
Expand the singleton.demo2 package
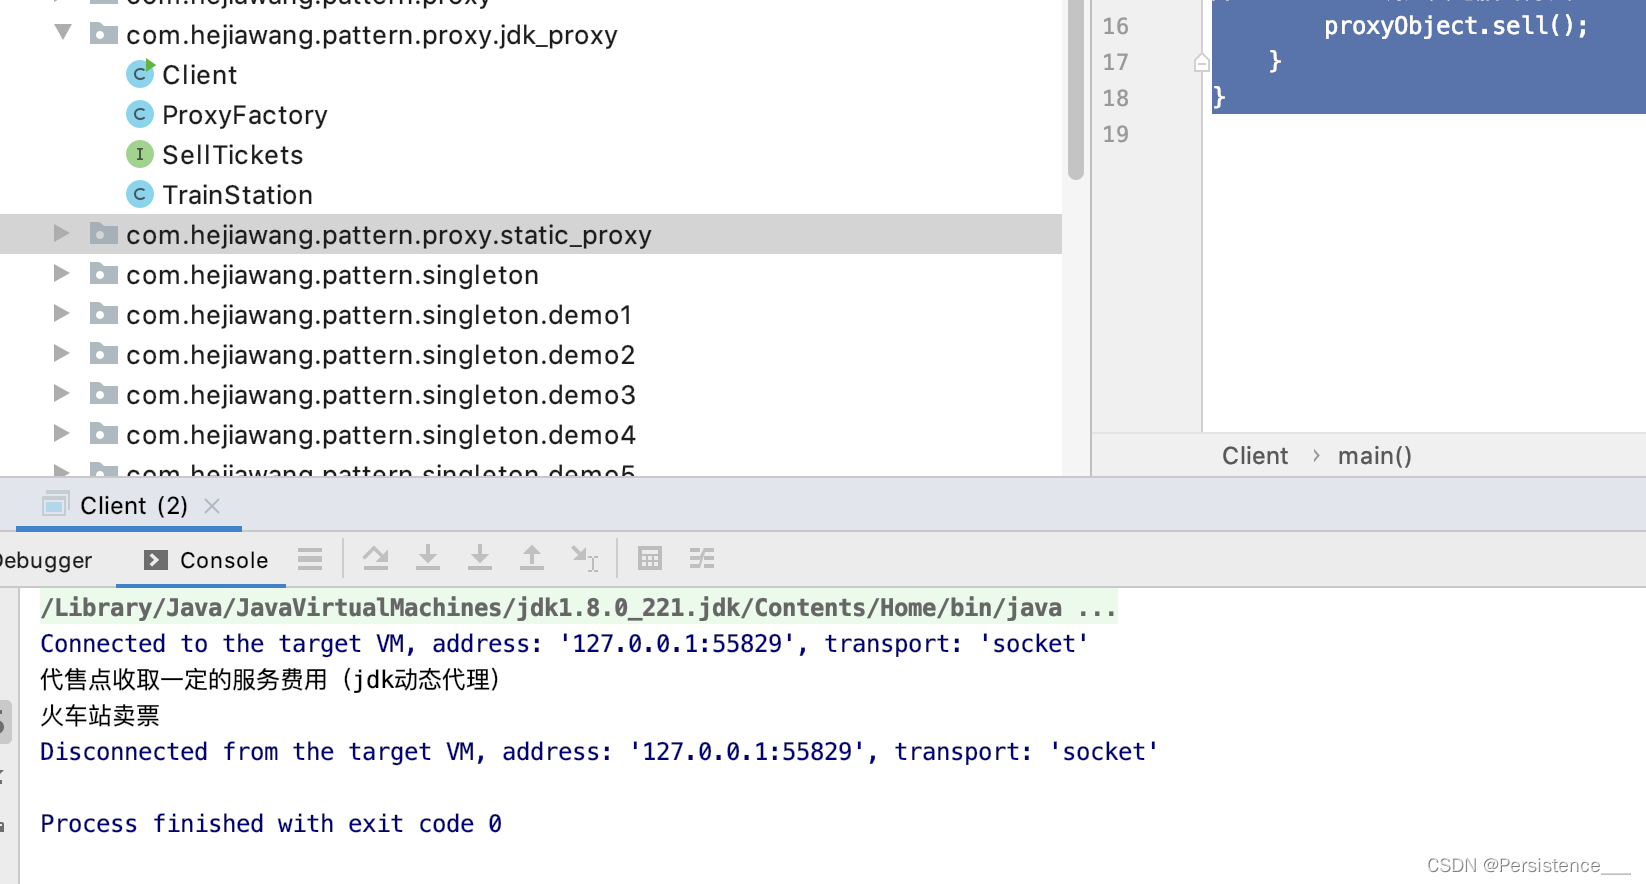point(61,353)
